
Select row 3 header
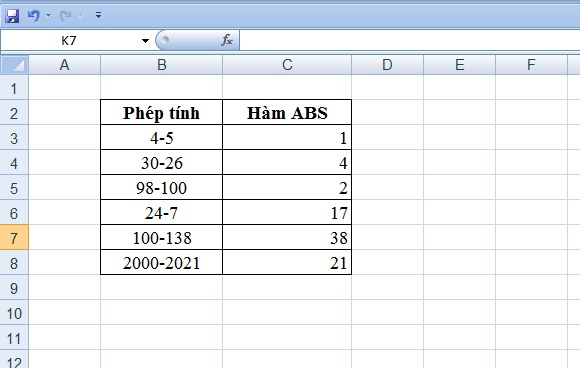click(x=14, y=138)
